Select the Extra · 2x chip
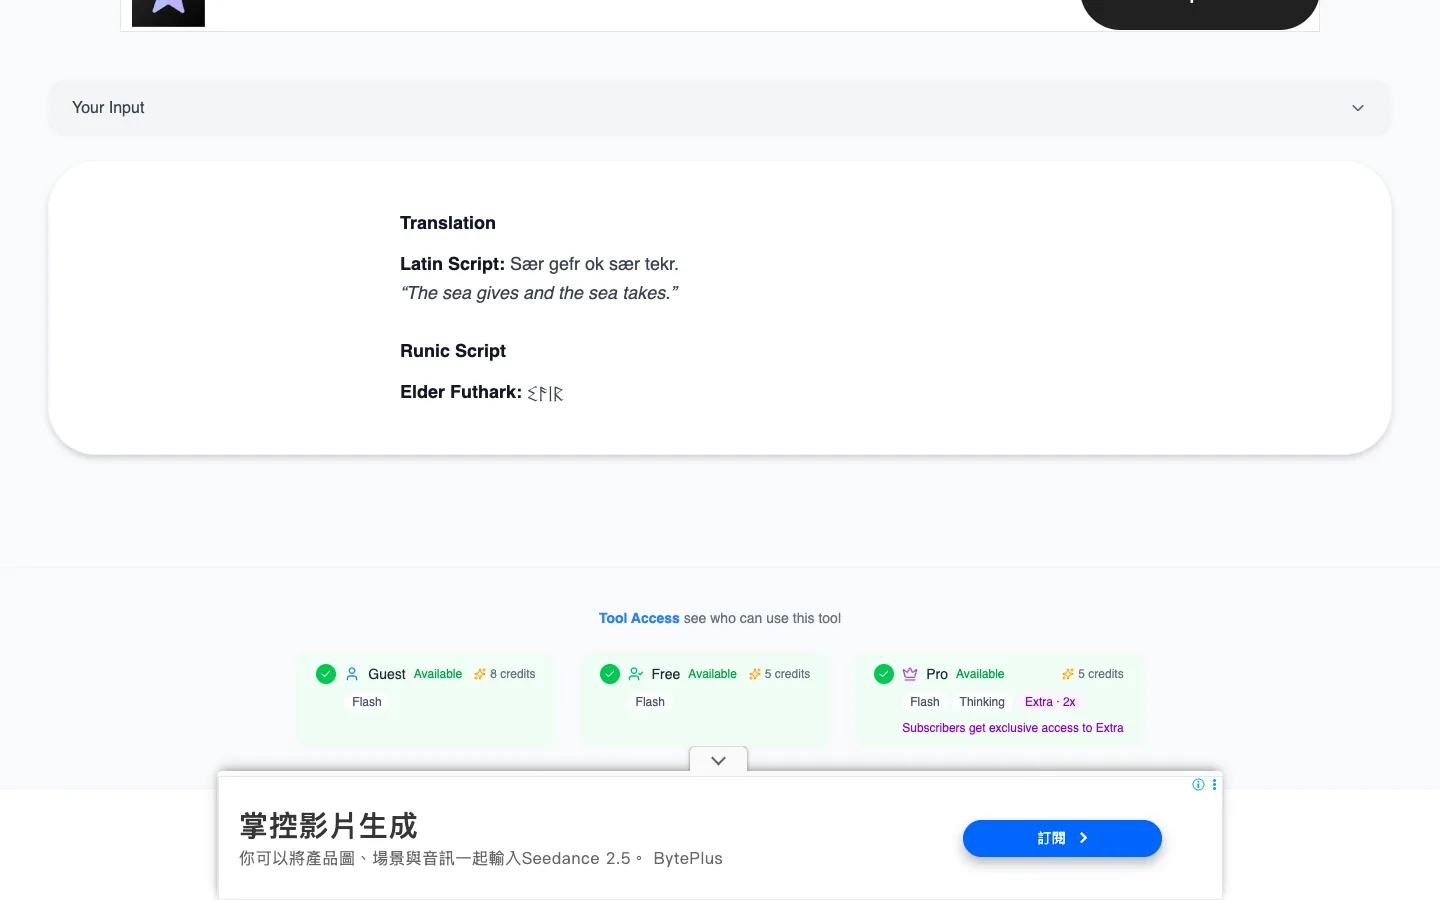 click(x=1050, y=702)
